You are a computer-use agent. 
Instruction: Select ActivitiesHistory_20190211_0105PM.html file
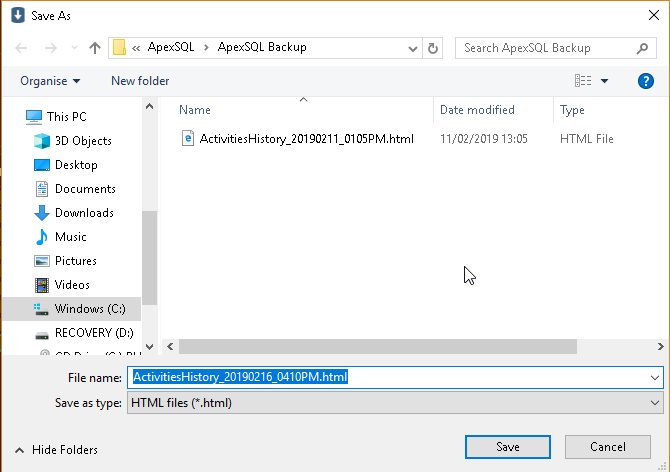(x=306, y=139)
